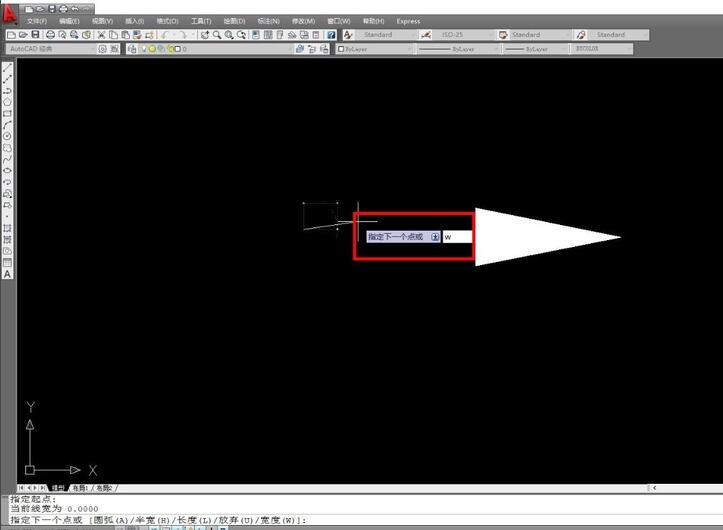Open the Express menu

(408, 20)
